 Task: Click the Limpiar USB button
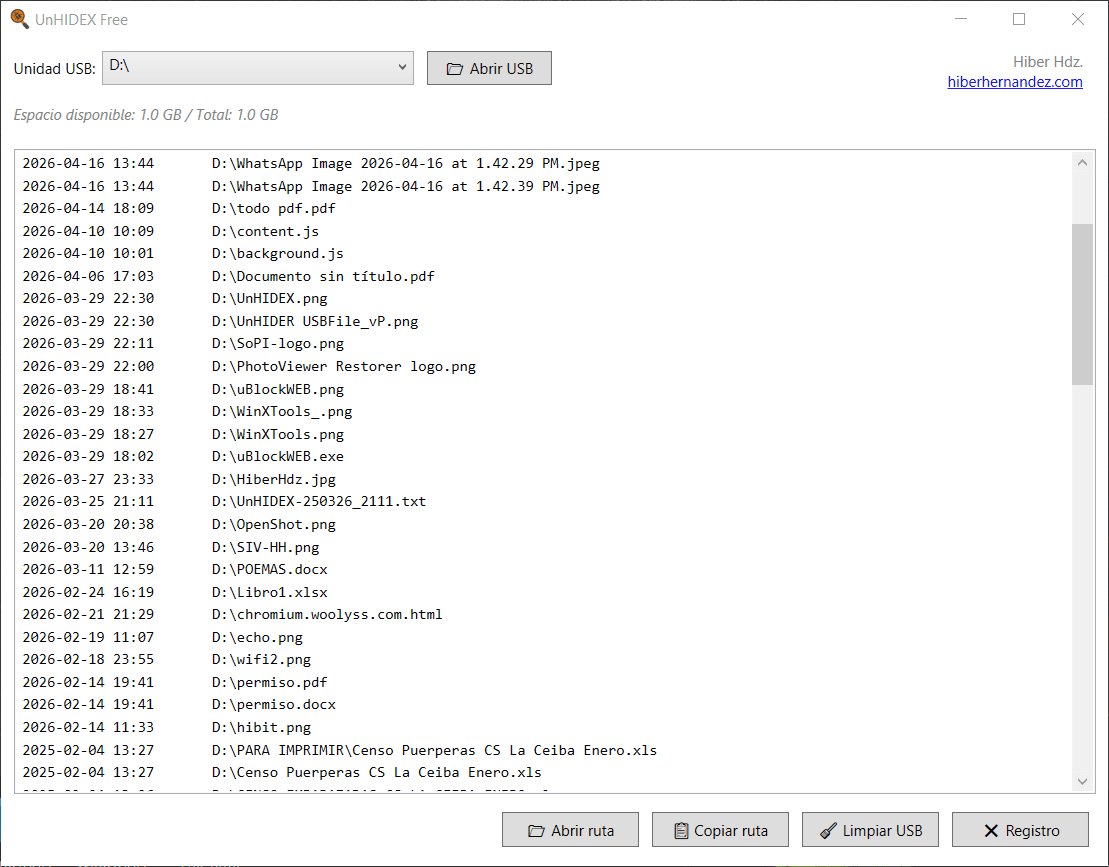point(870,829)
